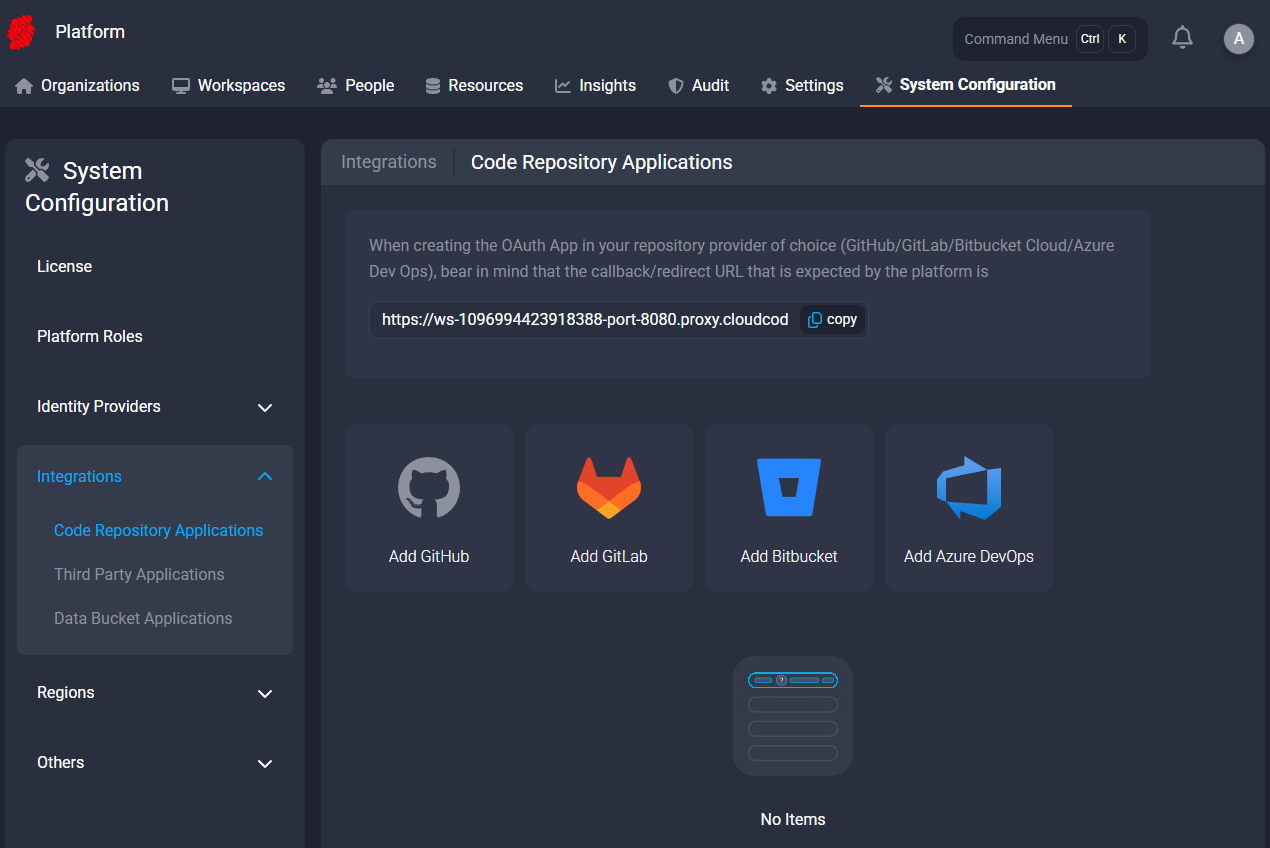Add a GitHub integration
Screen dimensions: 1270x848
pos(429,508)
